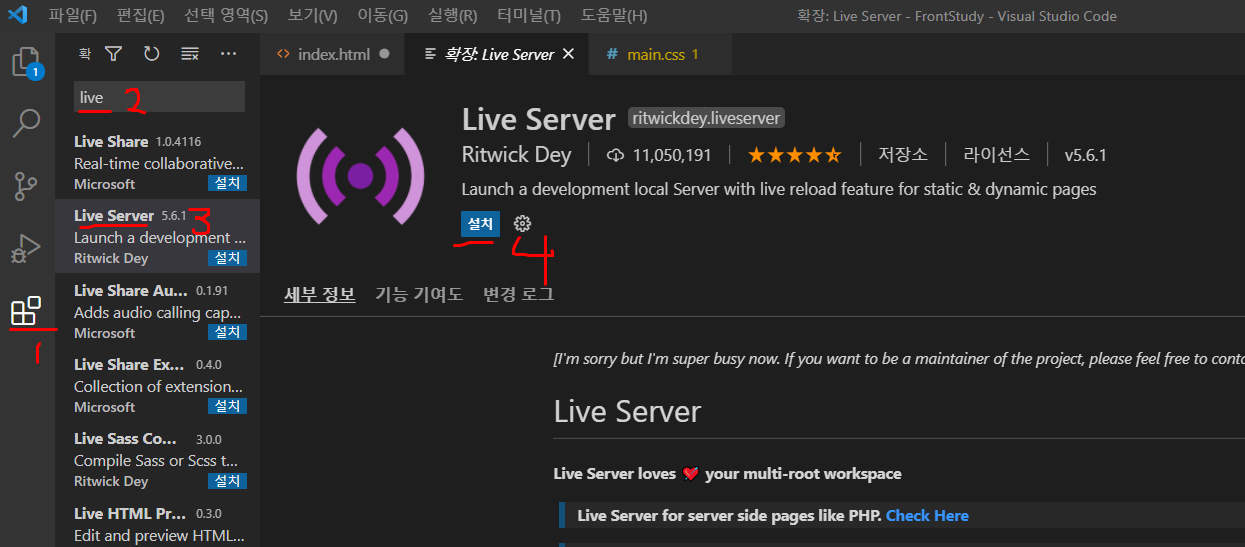
Task: Select Live Share extension in list
Action: coord(157,162)
